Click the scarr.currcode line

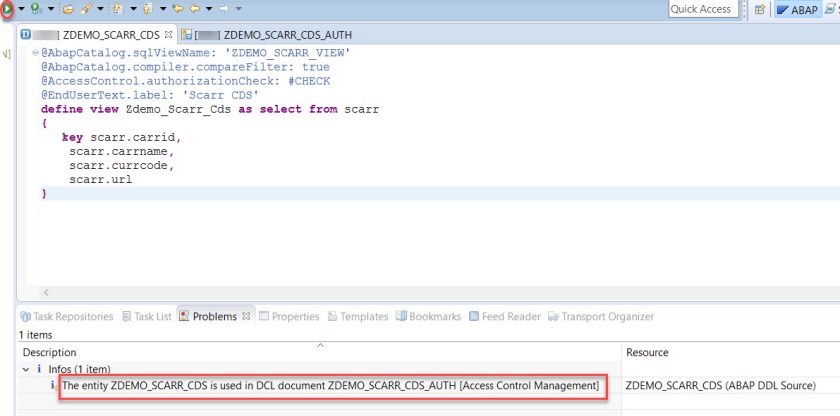coord(122,165)
